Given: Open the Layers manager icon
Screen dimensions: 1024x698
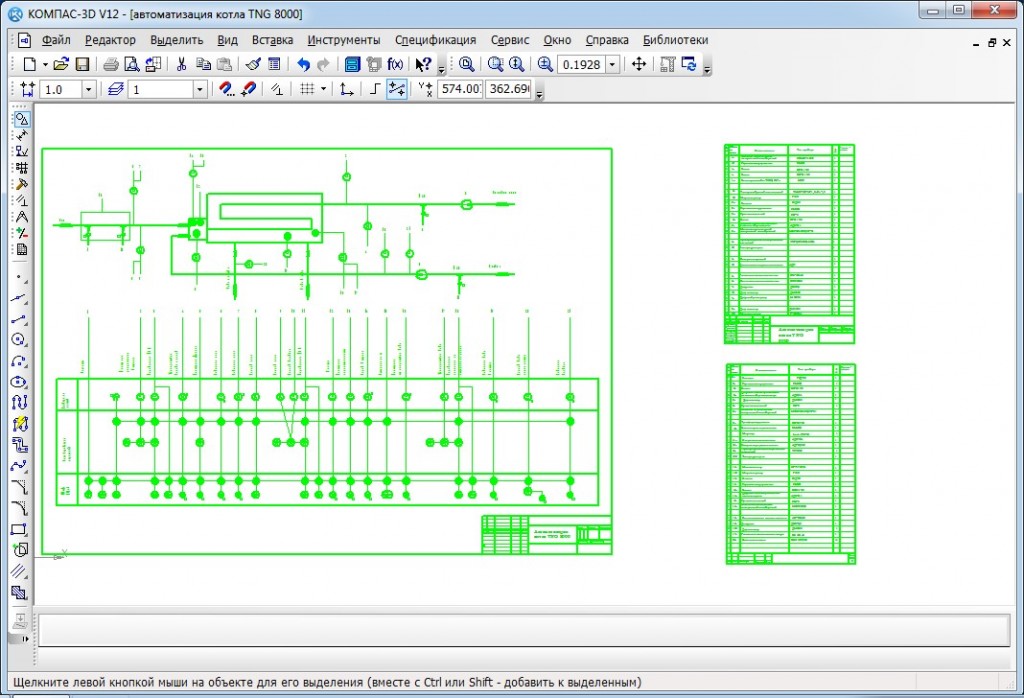Looking at the screenshot, I should click(116, 89).
